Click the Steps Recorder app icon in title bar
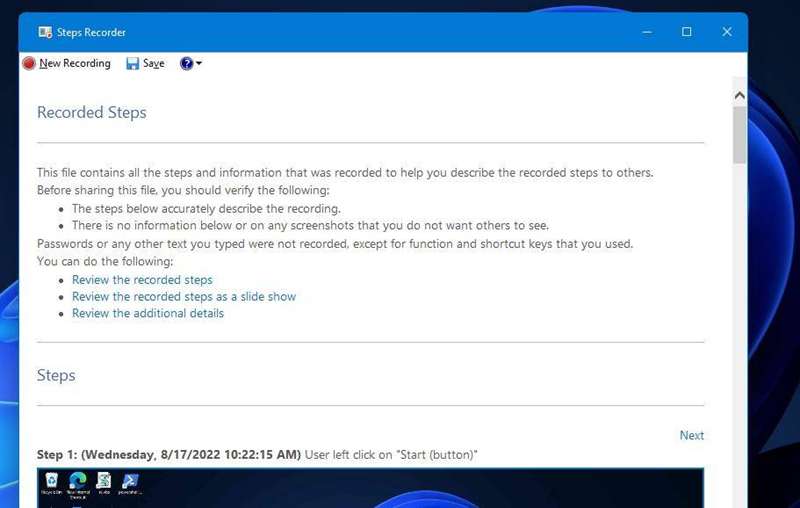This screenshot has height=508, width=800. pos(45,32)
